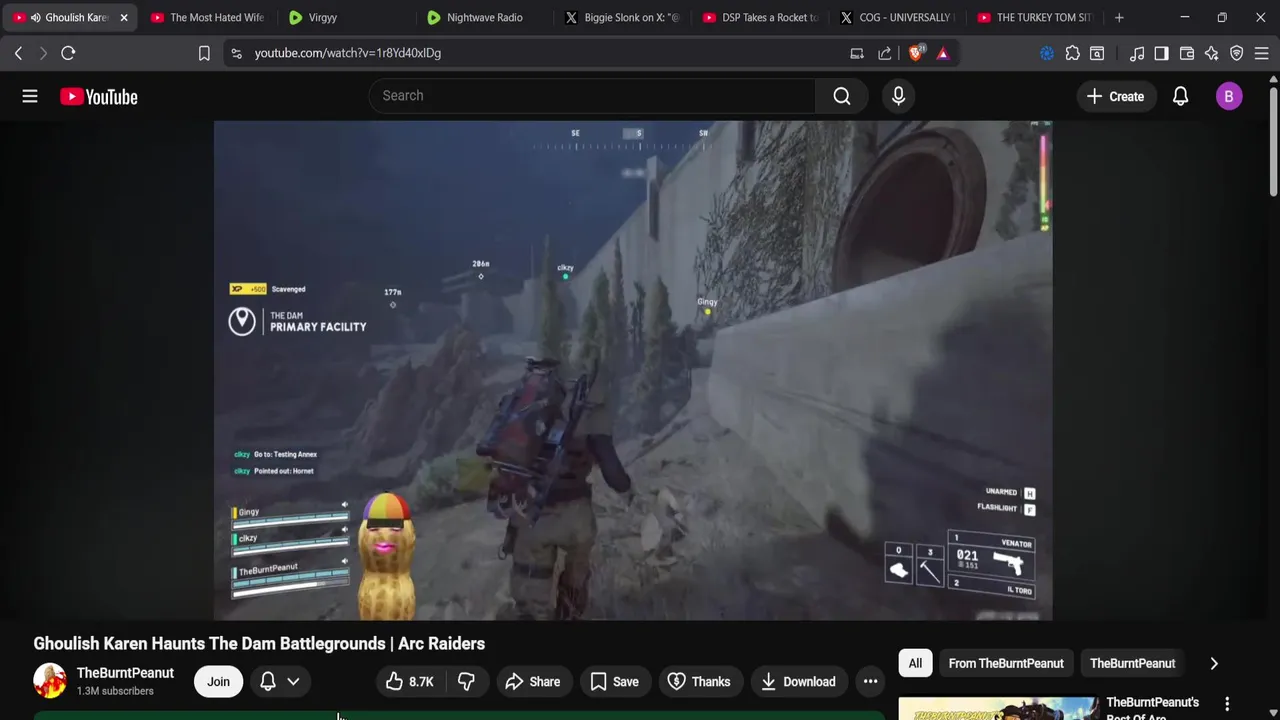Go to the YouTube home logo

98,96
